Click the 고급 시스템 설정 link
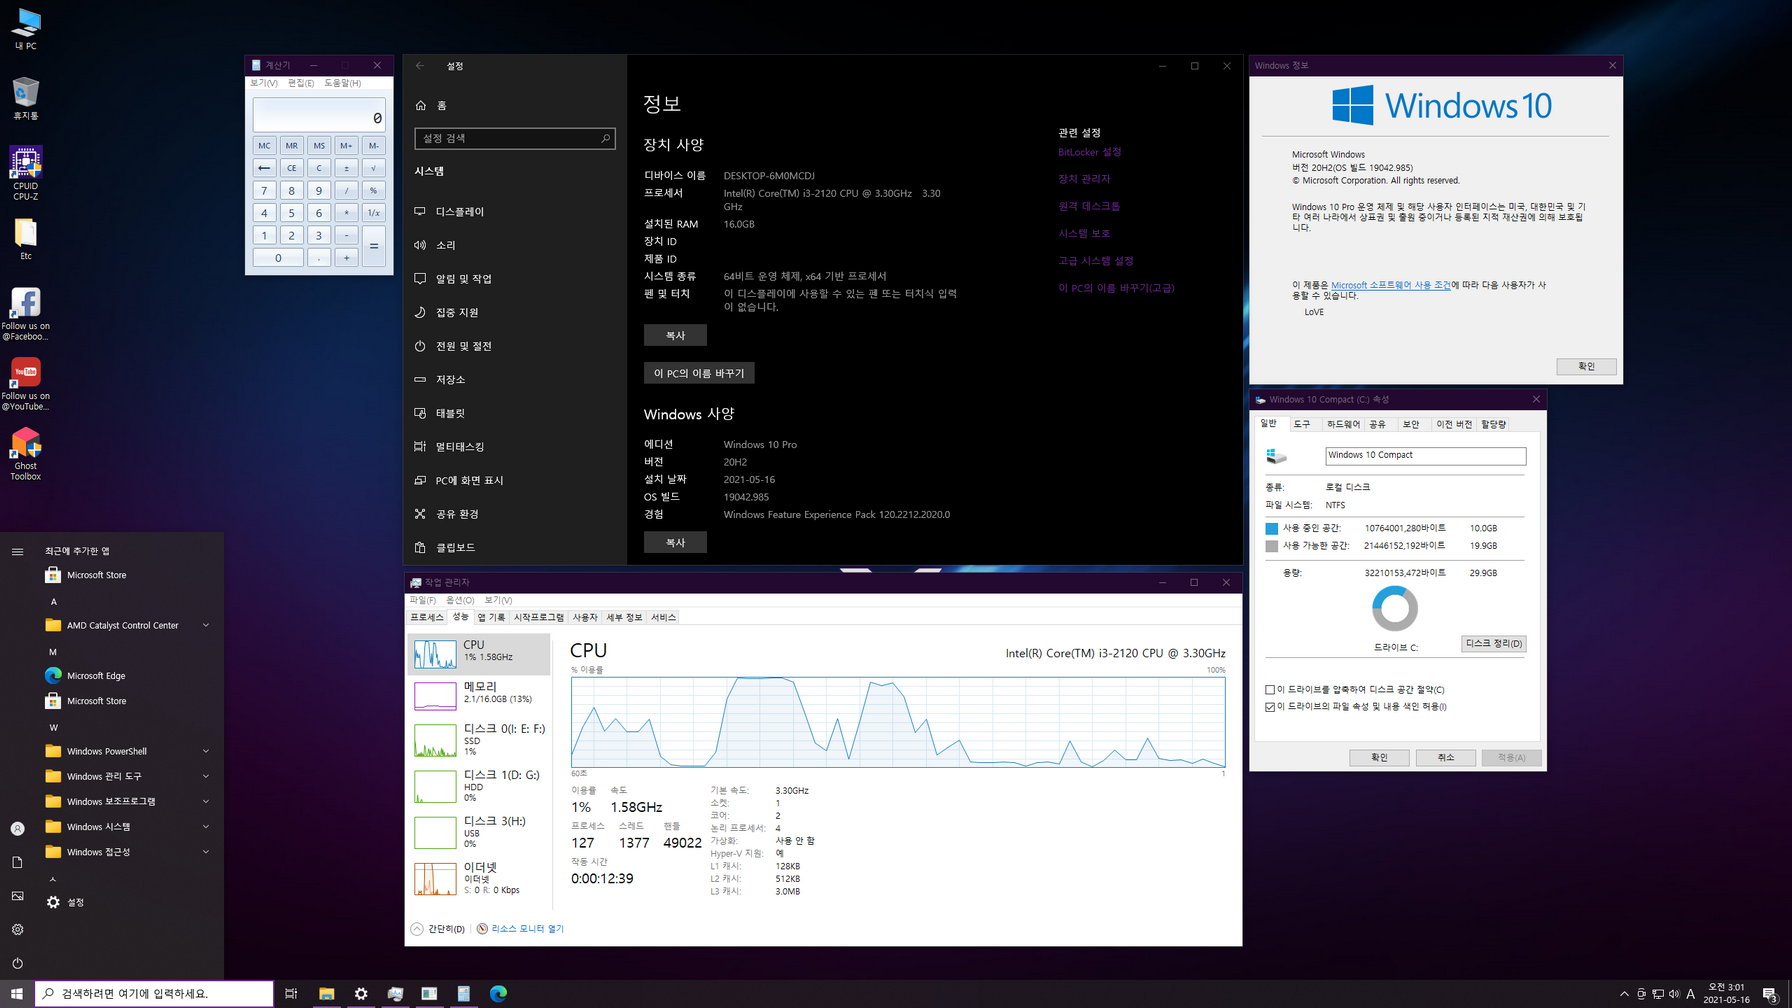 point(1096,261)
